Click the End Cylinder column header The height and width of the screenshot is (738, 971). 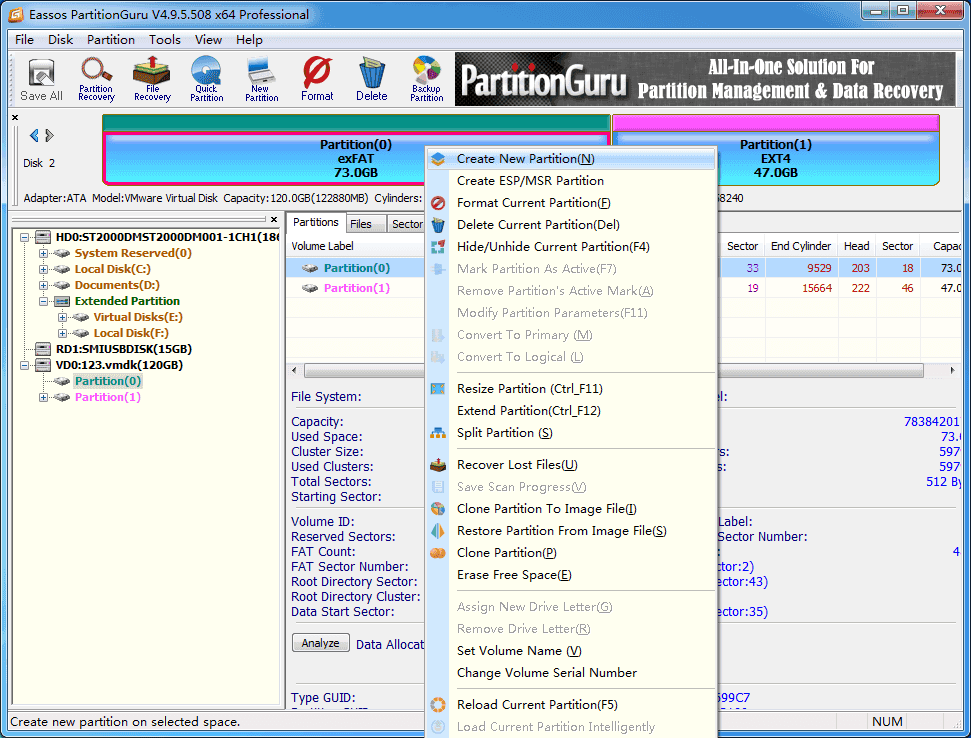pos(801,246)
